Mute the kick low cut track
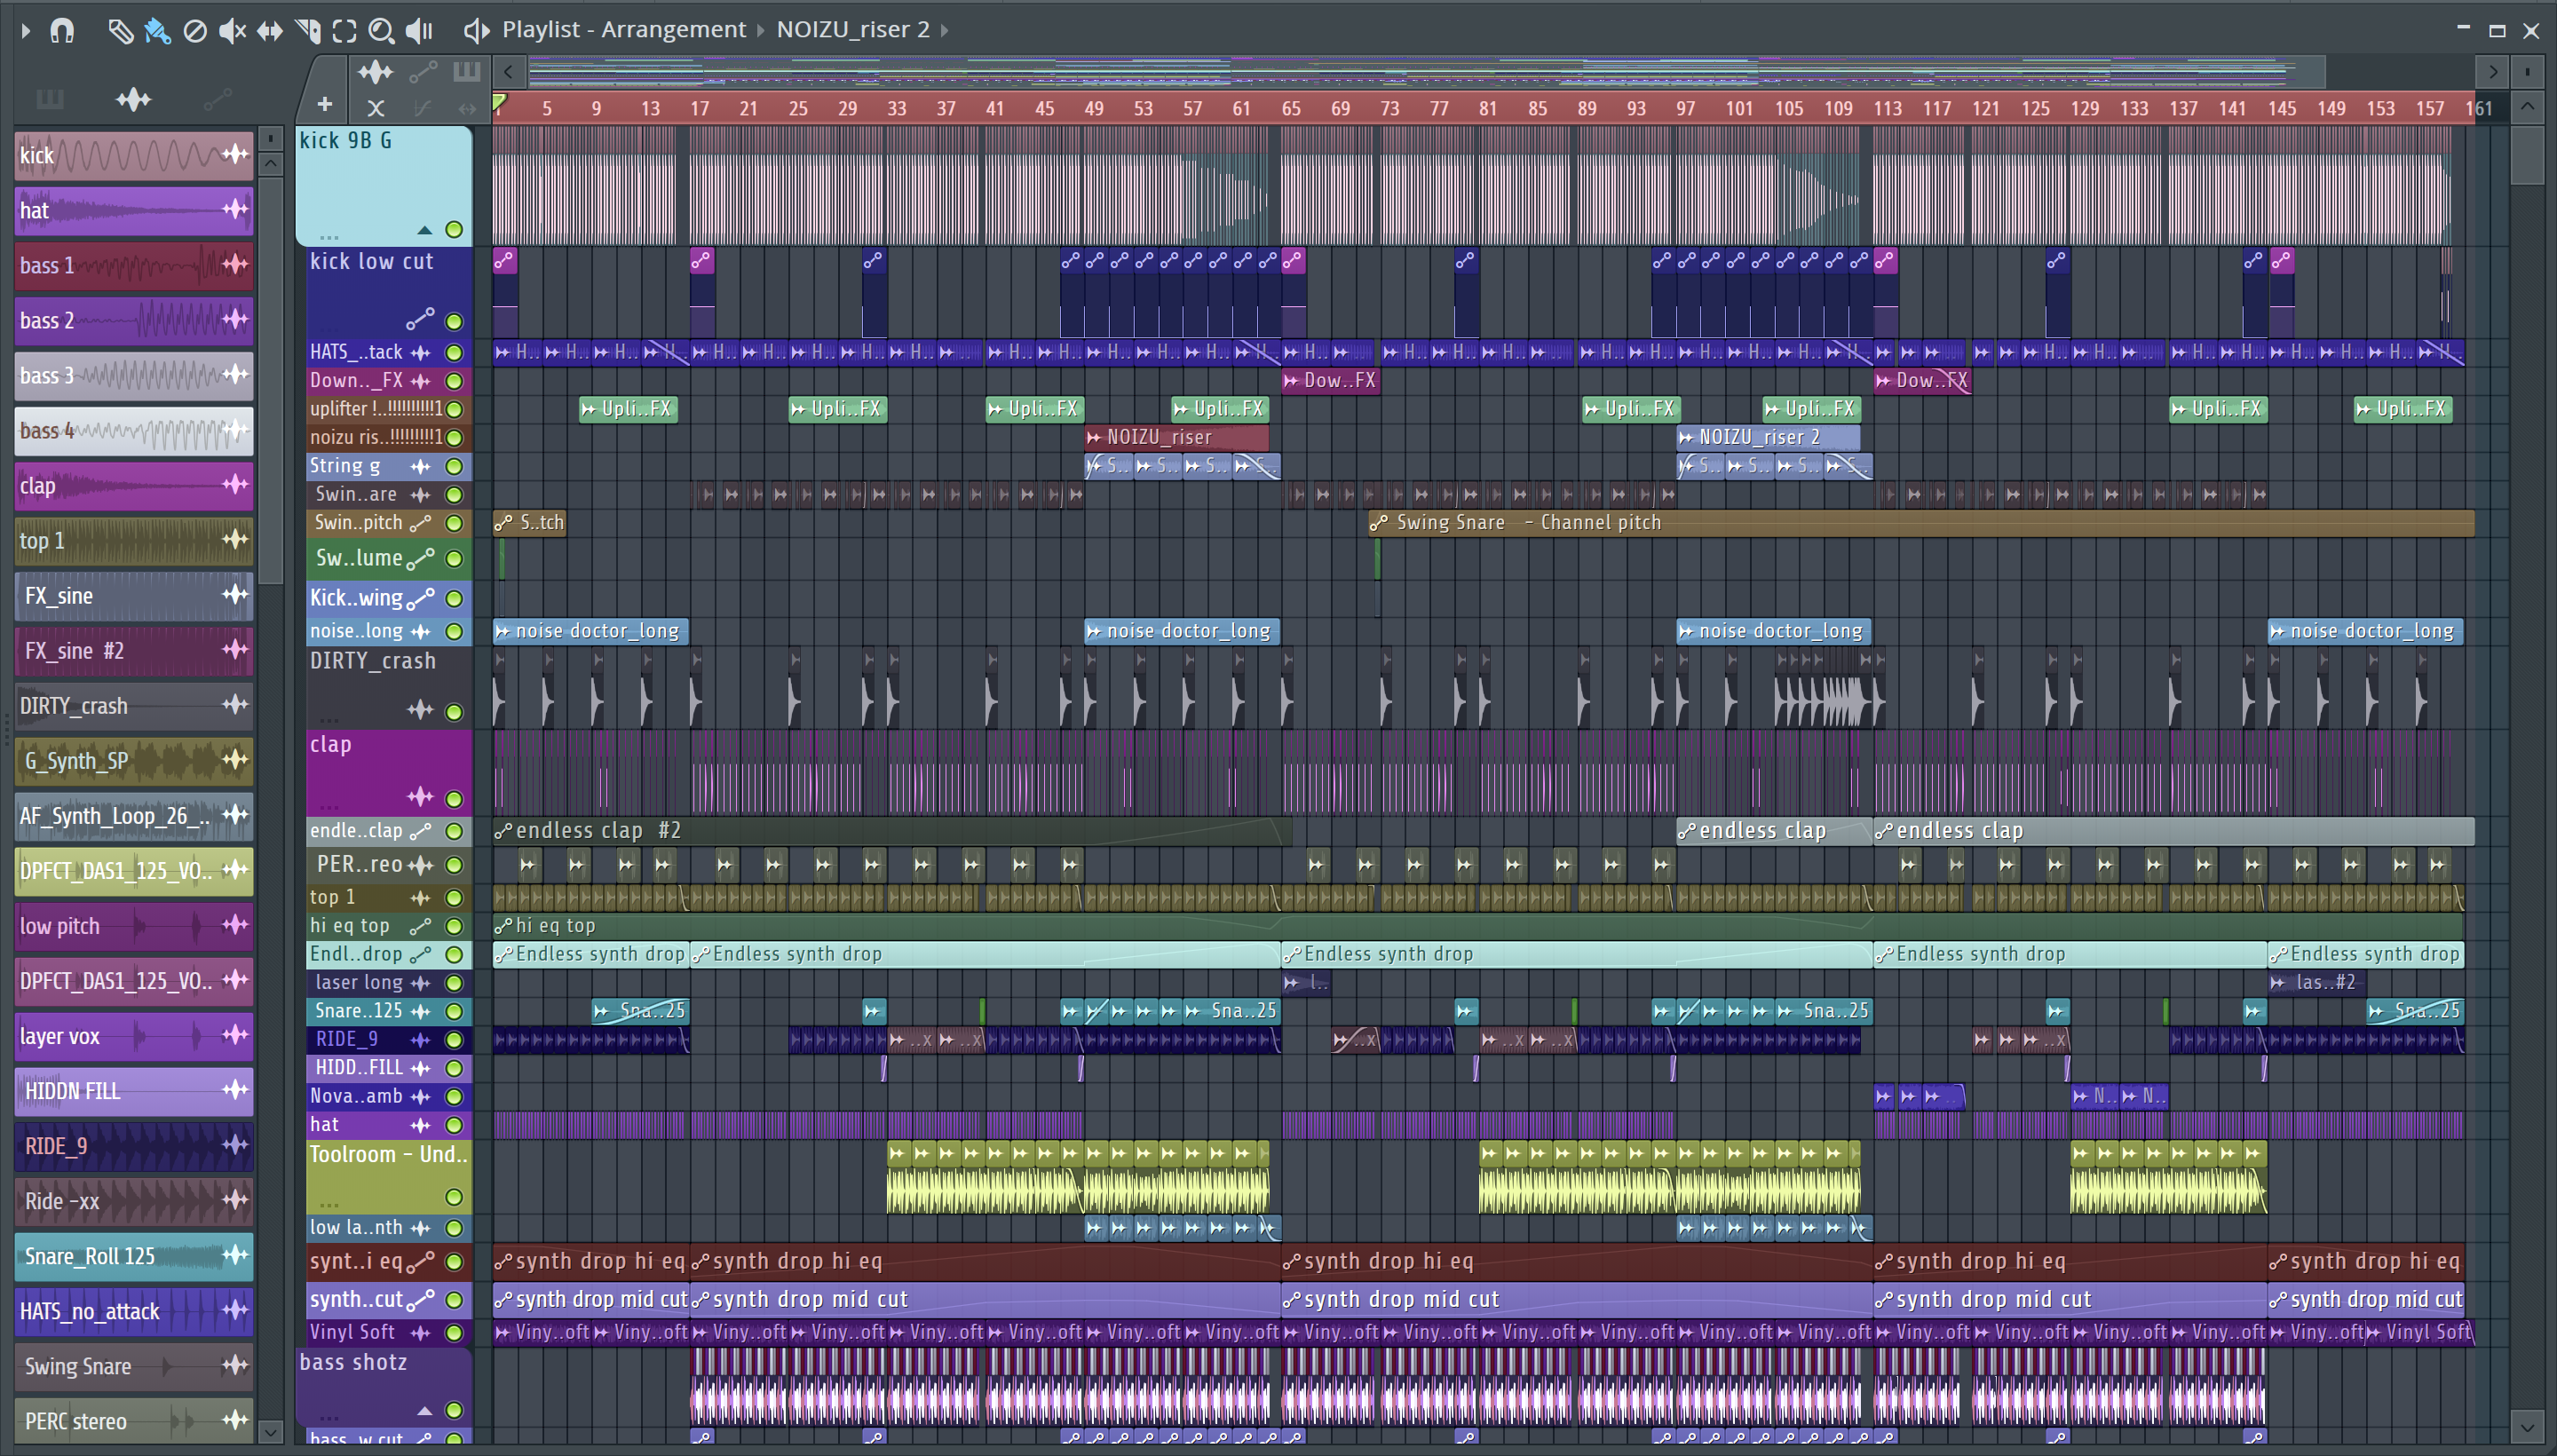 (454, 321)
